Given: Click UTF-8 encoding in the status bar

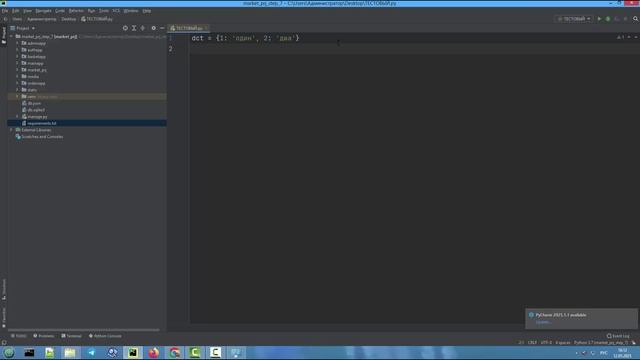Looking at the screenshot, I should (546, 343).
